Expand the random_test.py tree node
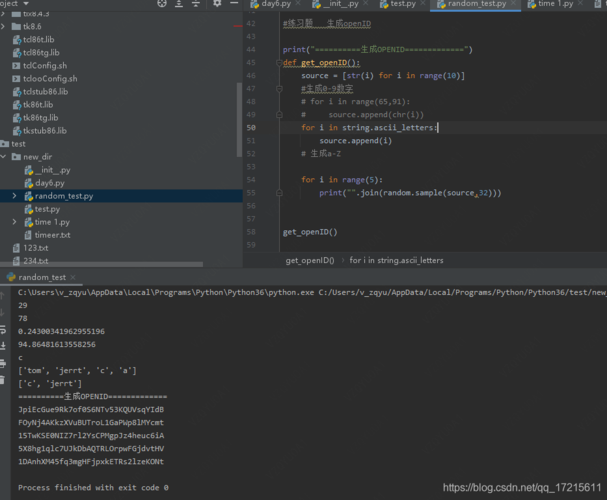 [x=15, y=196]
